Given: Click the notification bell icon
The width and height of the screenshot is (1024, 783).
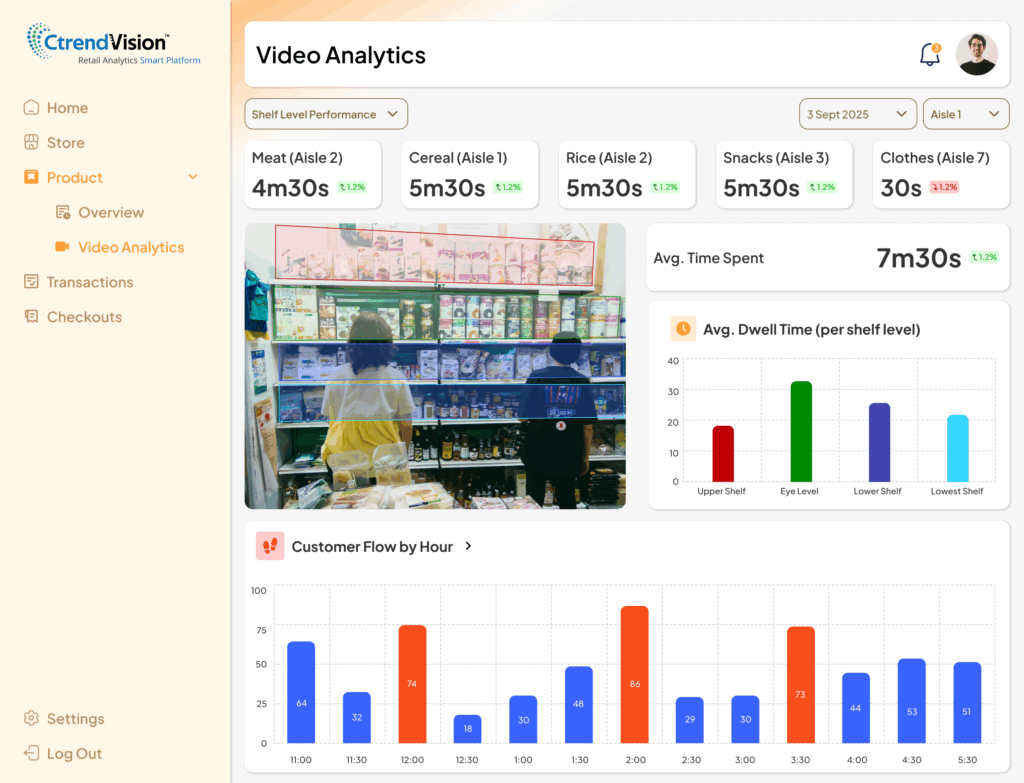Looking at the screenshot, I should 930,55.
